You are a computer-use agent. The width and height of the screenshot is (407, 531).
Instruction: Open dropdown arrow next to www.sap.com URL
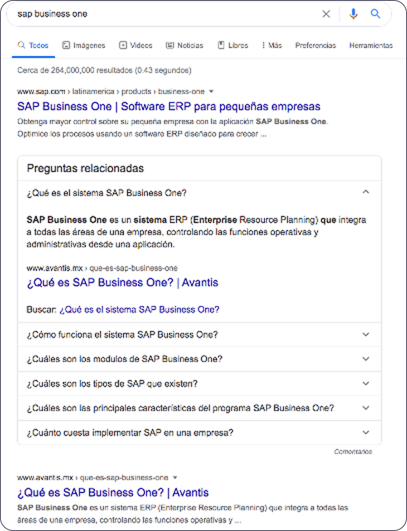(211, 91)
